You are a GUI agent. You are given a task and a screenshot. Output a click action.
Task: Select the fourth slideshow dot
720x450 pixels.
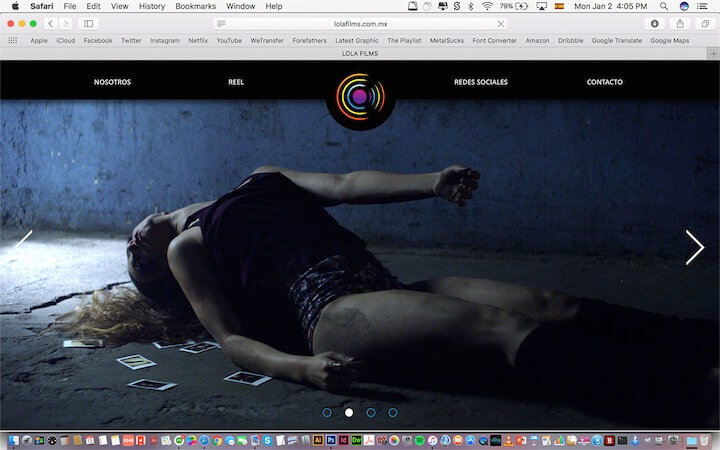click(x=393, y=412)
